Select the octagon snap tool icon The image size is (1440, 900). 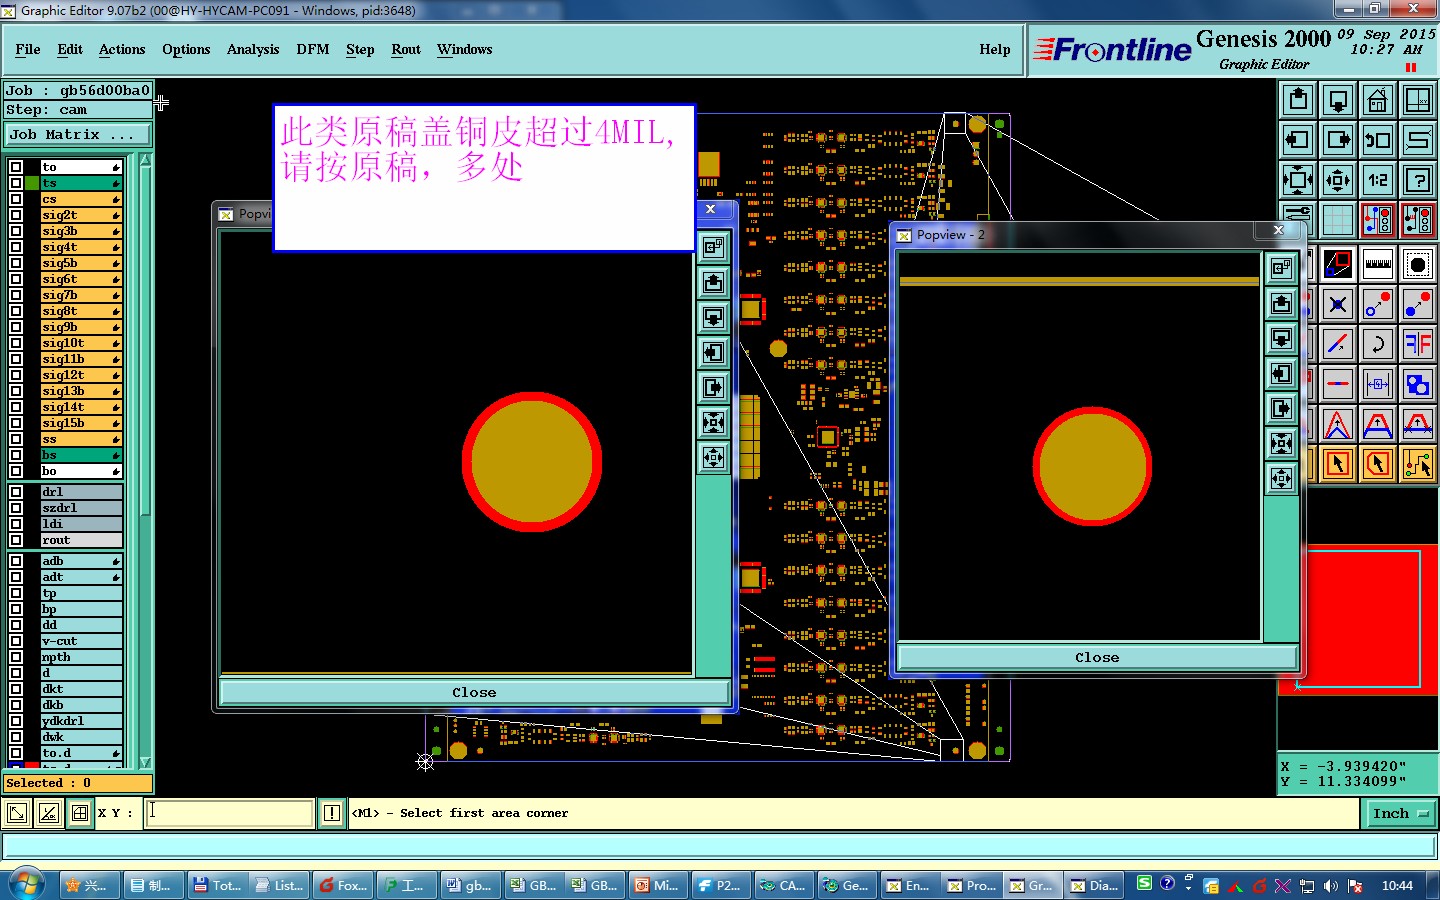(x=1418, y=264)
